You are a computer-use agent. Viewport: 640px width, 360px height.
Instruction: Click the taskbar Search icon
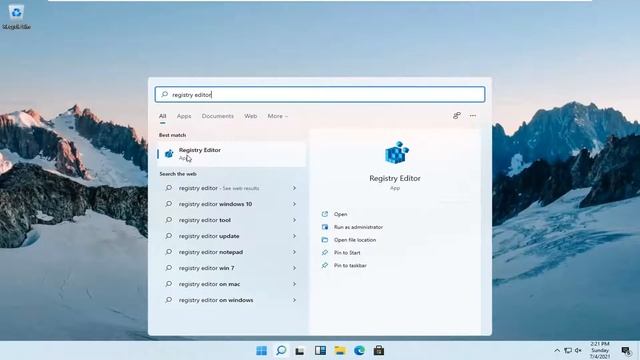[281, 350]
